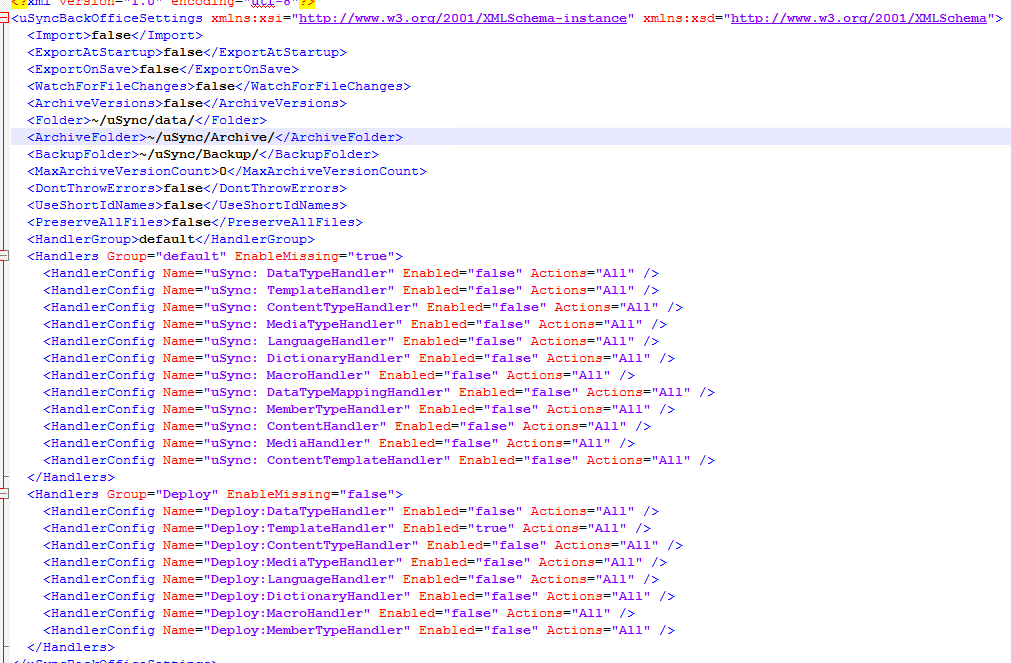Click the uSync: ContentTypeHandler config line
This screenshot has width=1011, height=663.
pos(363,307)
